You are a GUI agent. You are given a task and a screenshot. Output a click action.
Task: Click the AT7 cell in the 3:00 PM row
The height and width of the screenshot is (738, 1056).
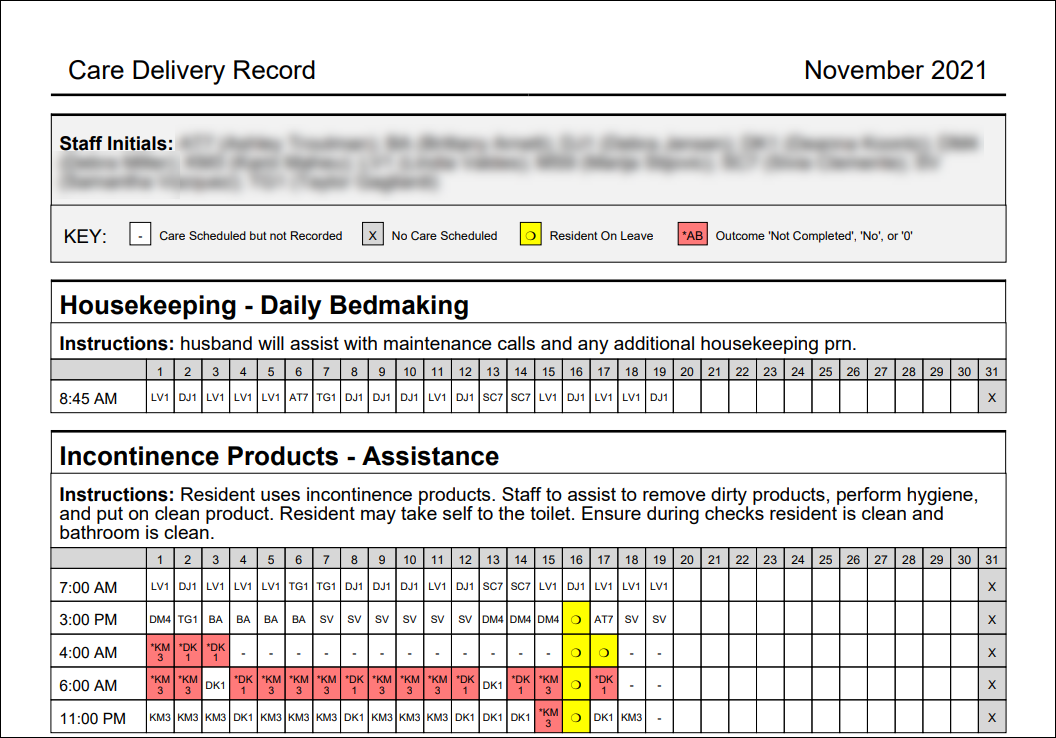[604, 619]
